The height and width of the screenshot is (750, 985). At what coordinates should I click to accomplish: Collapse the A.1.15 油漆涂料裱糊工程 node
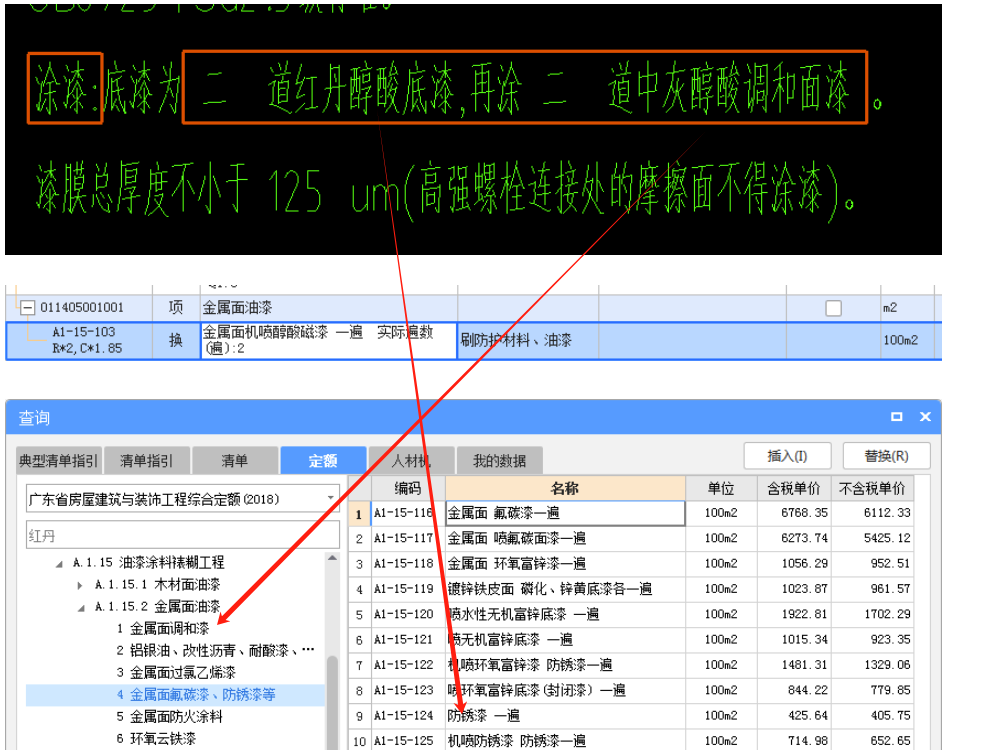[59, 563]
